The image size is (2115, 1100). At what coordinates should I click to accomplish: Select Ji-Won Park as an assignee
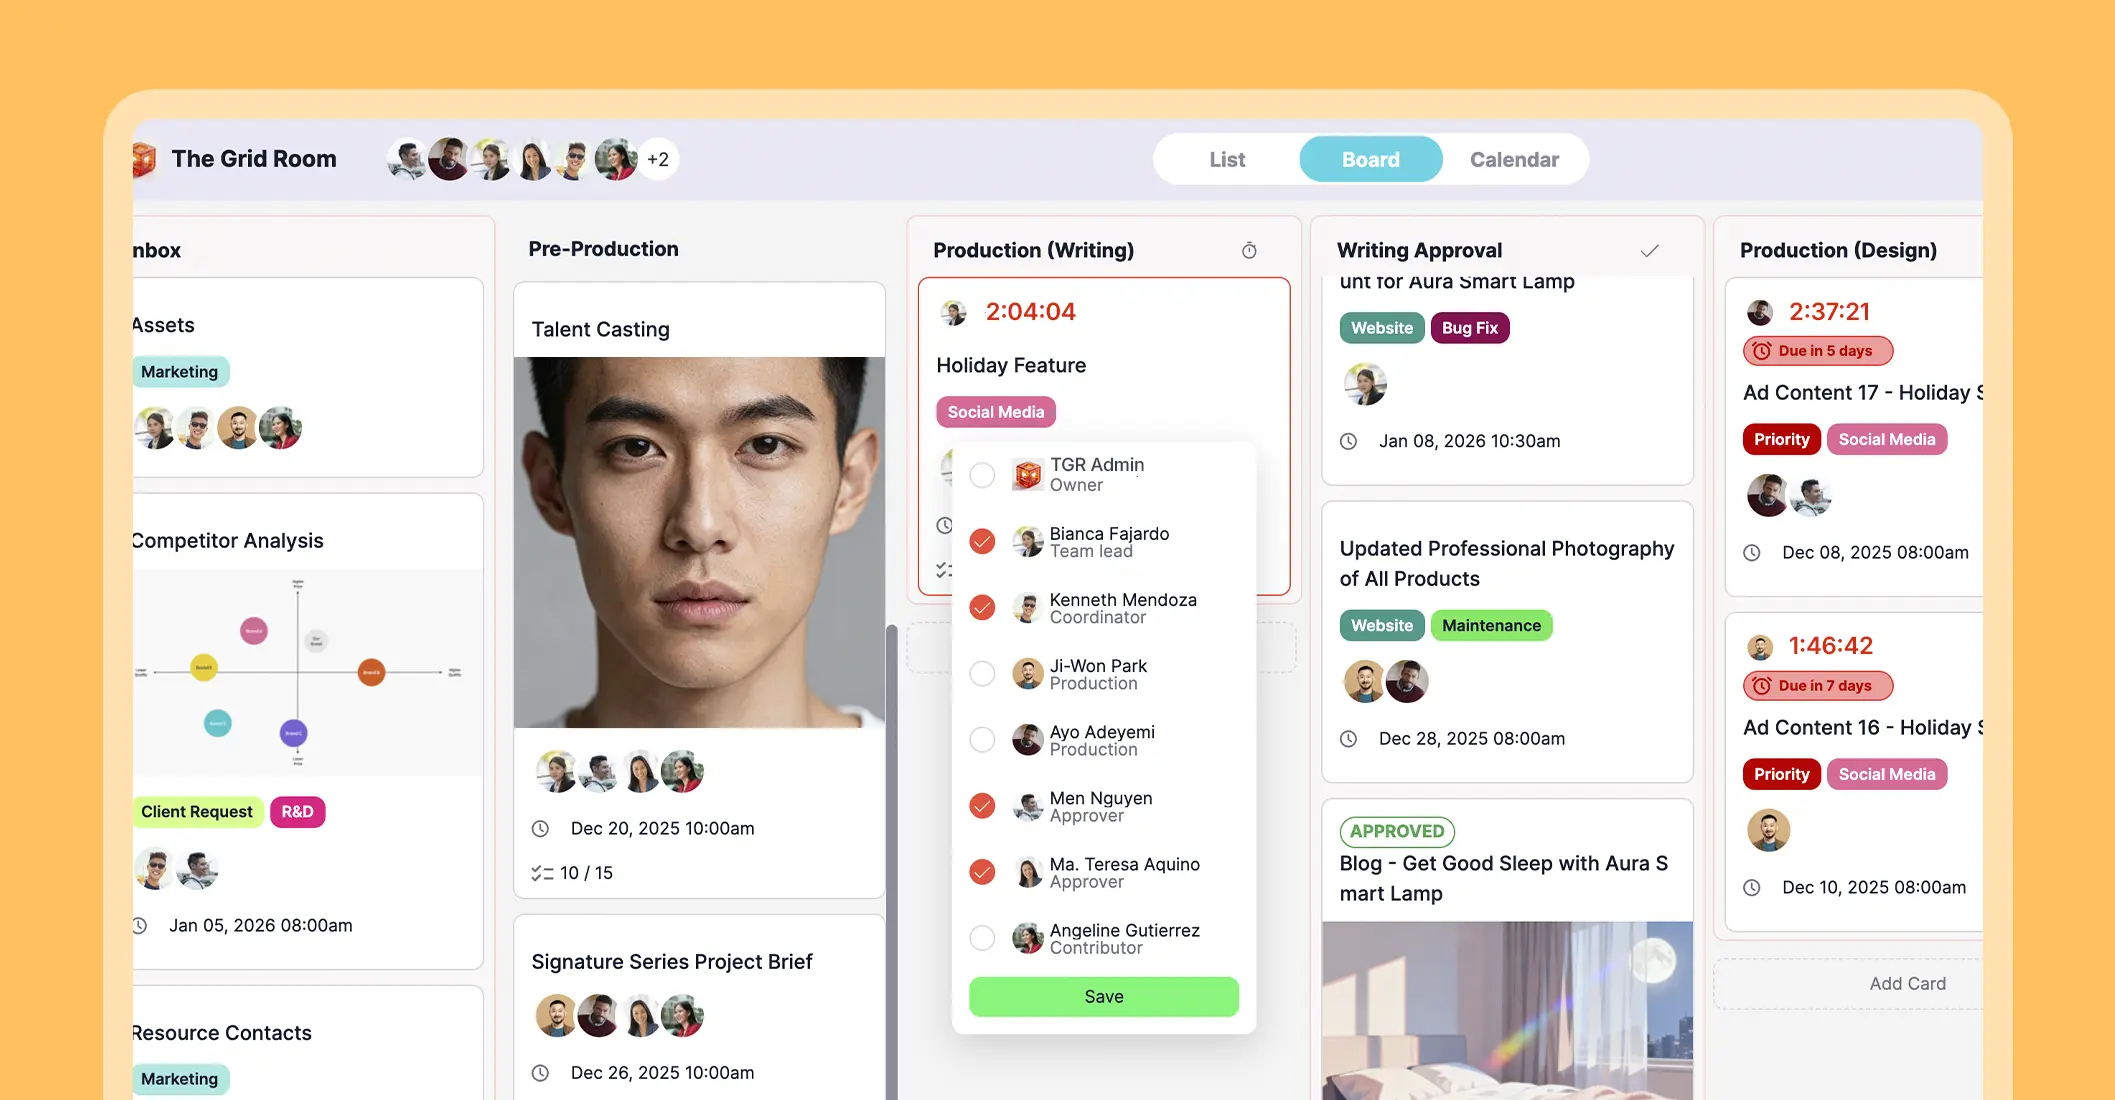982,673
